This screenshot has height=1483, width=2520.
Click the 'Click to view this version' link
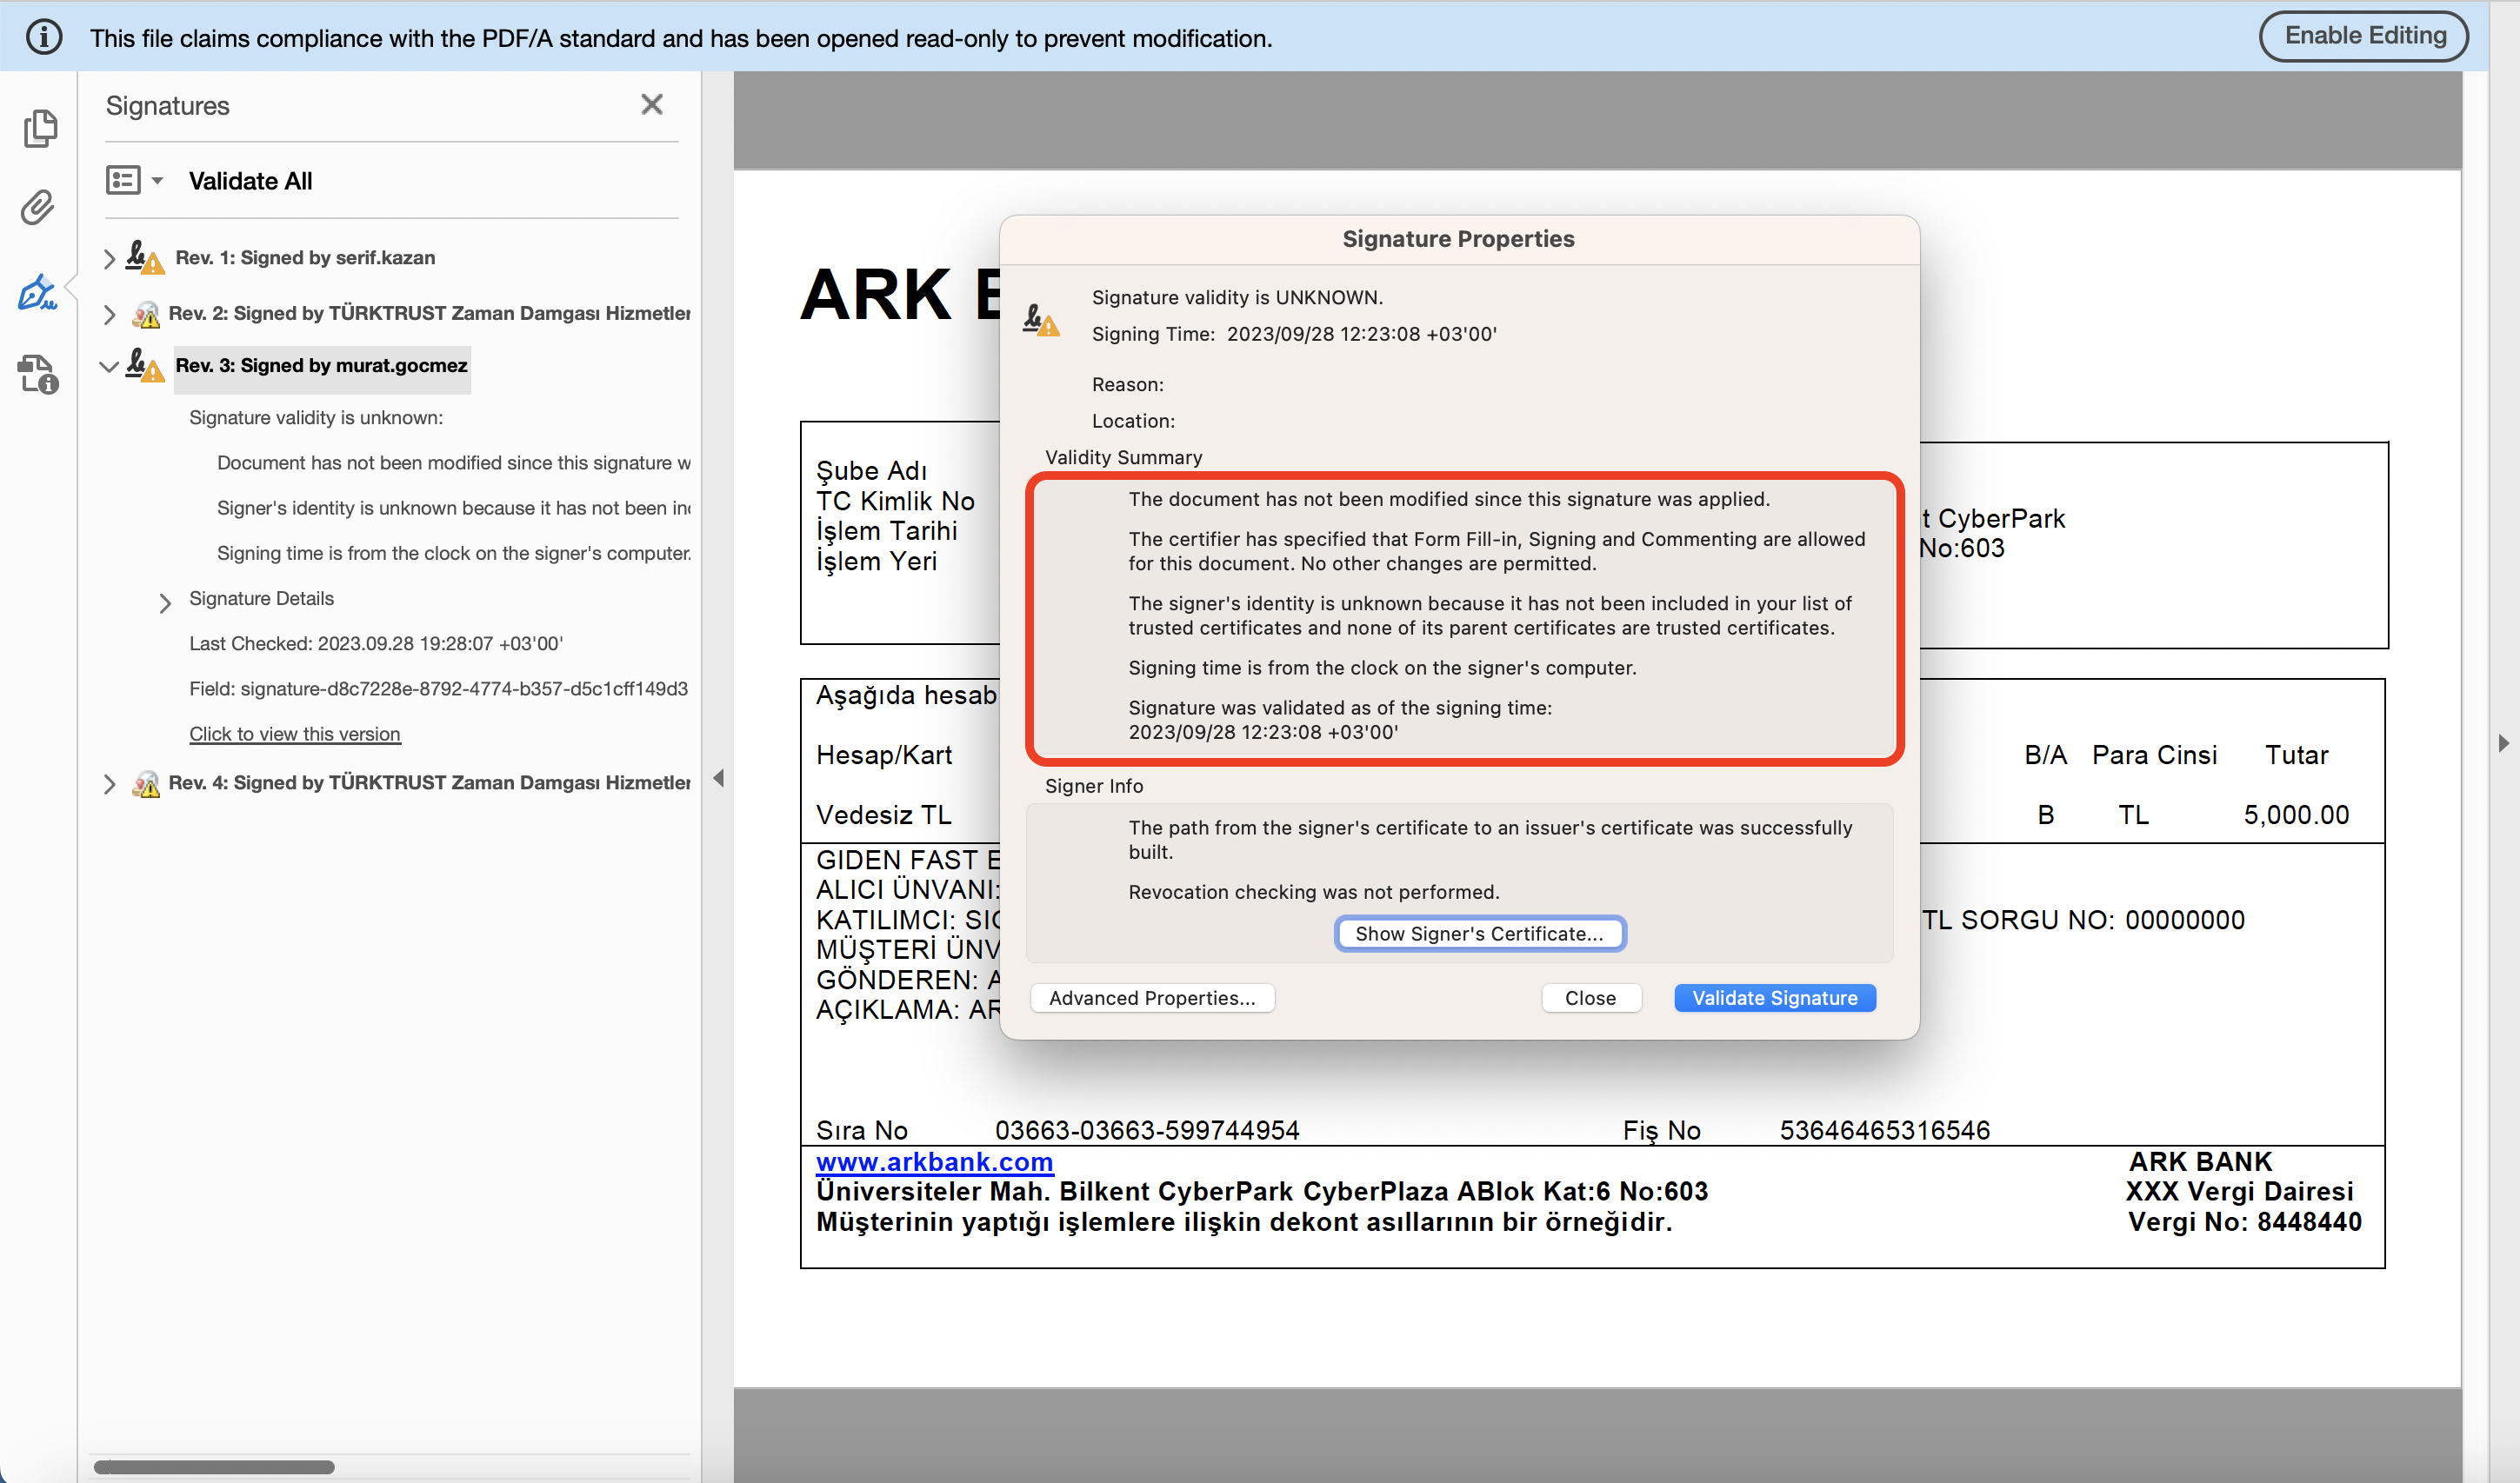pos(295,734)
